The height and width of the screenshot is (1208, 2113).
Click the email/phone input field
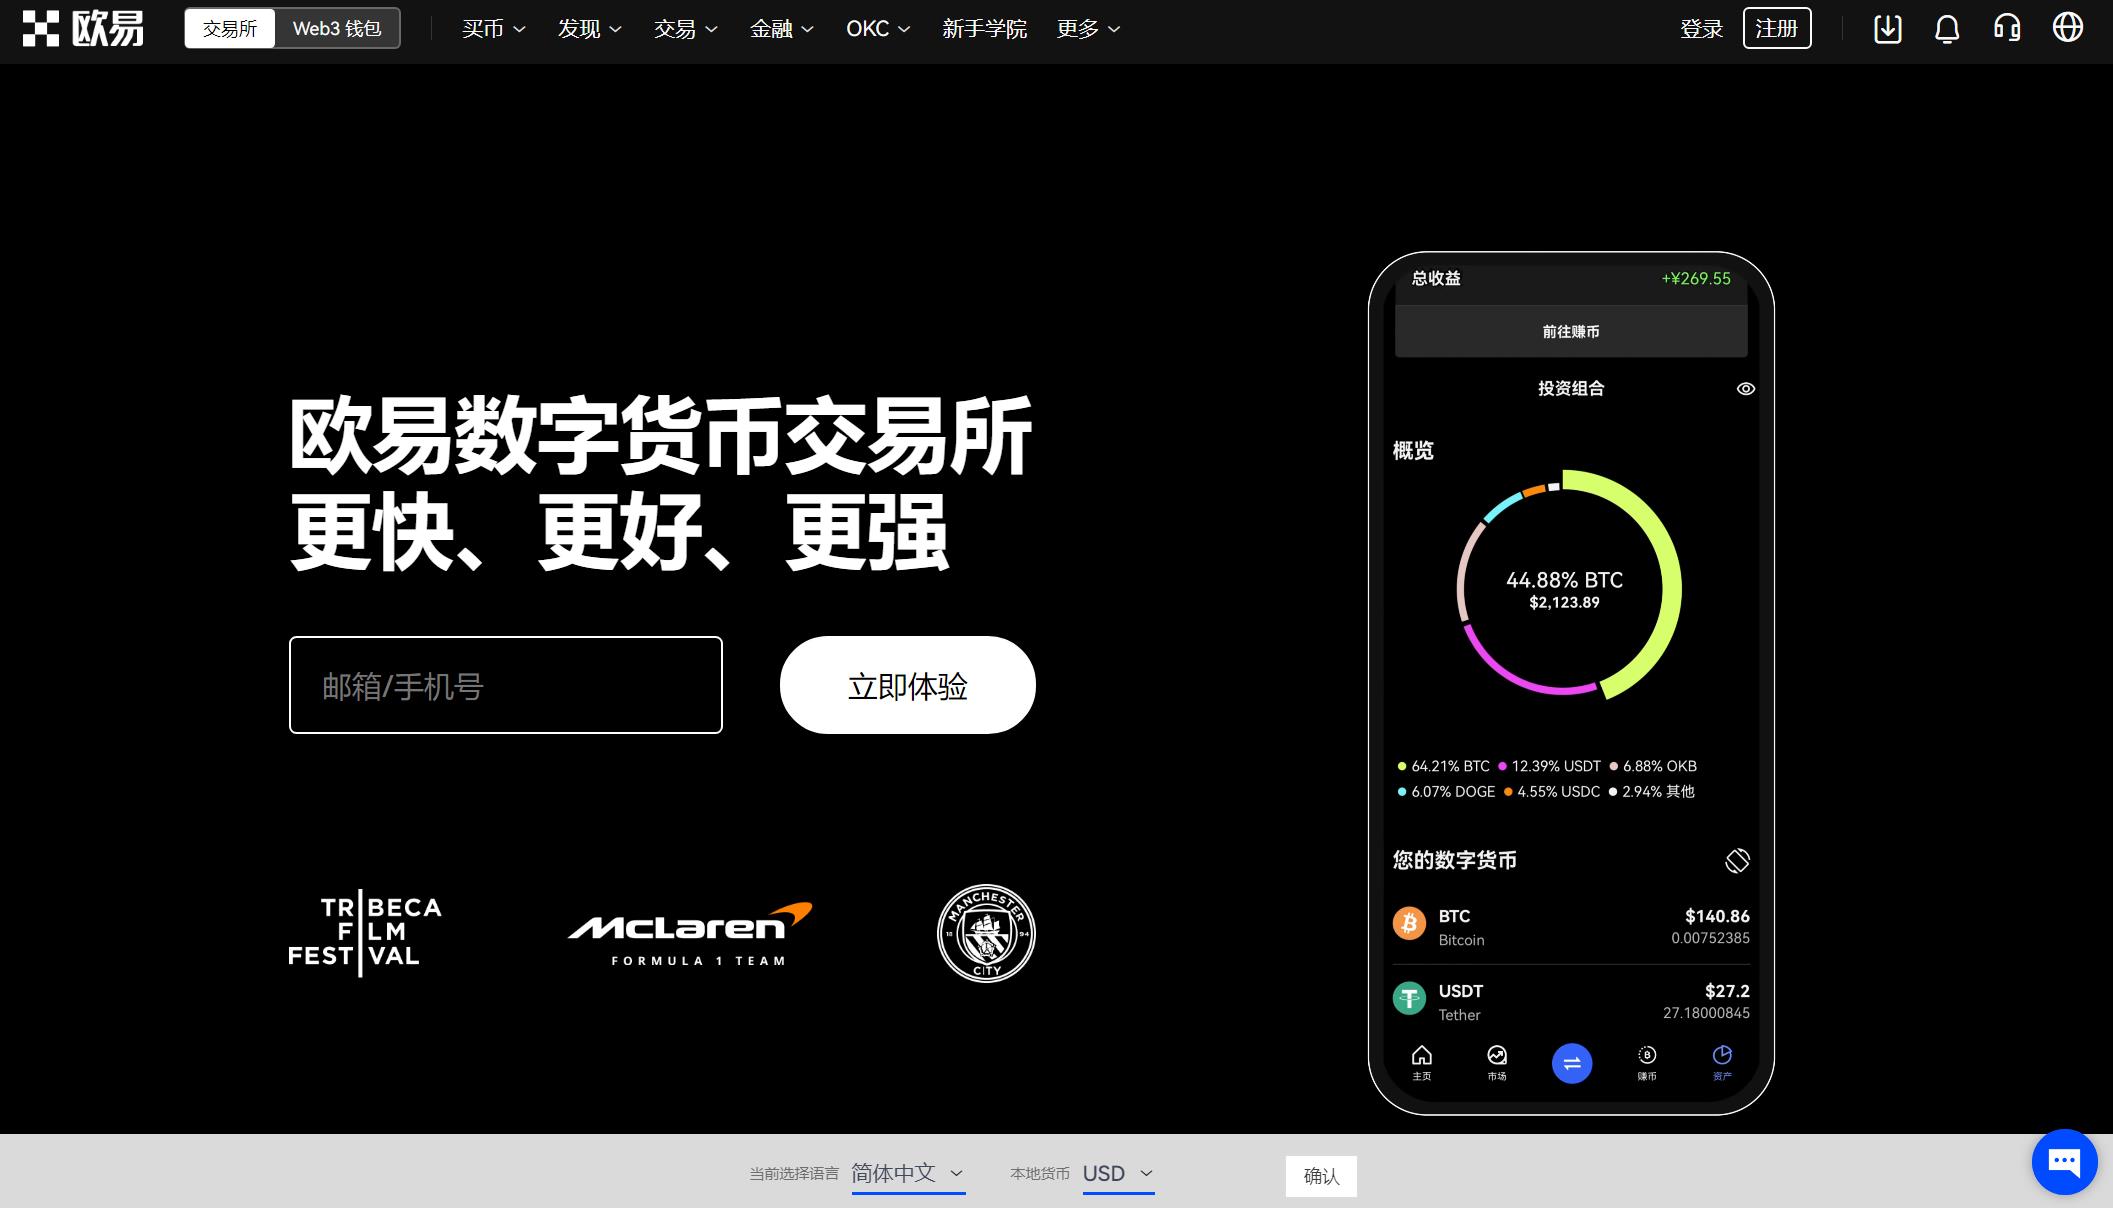tap(504, 685)
